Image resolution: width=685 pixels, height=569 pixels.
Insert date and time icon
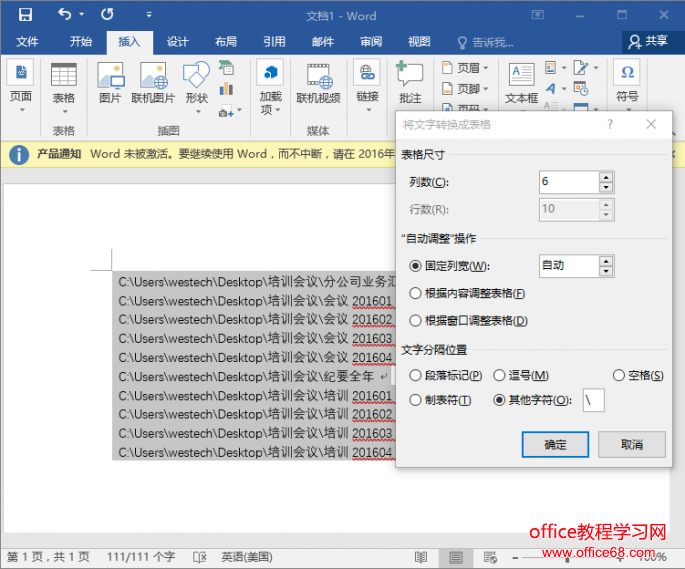581,89
